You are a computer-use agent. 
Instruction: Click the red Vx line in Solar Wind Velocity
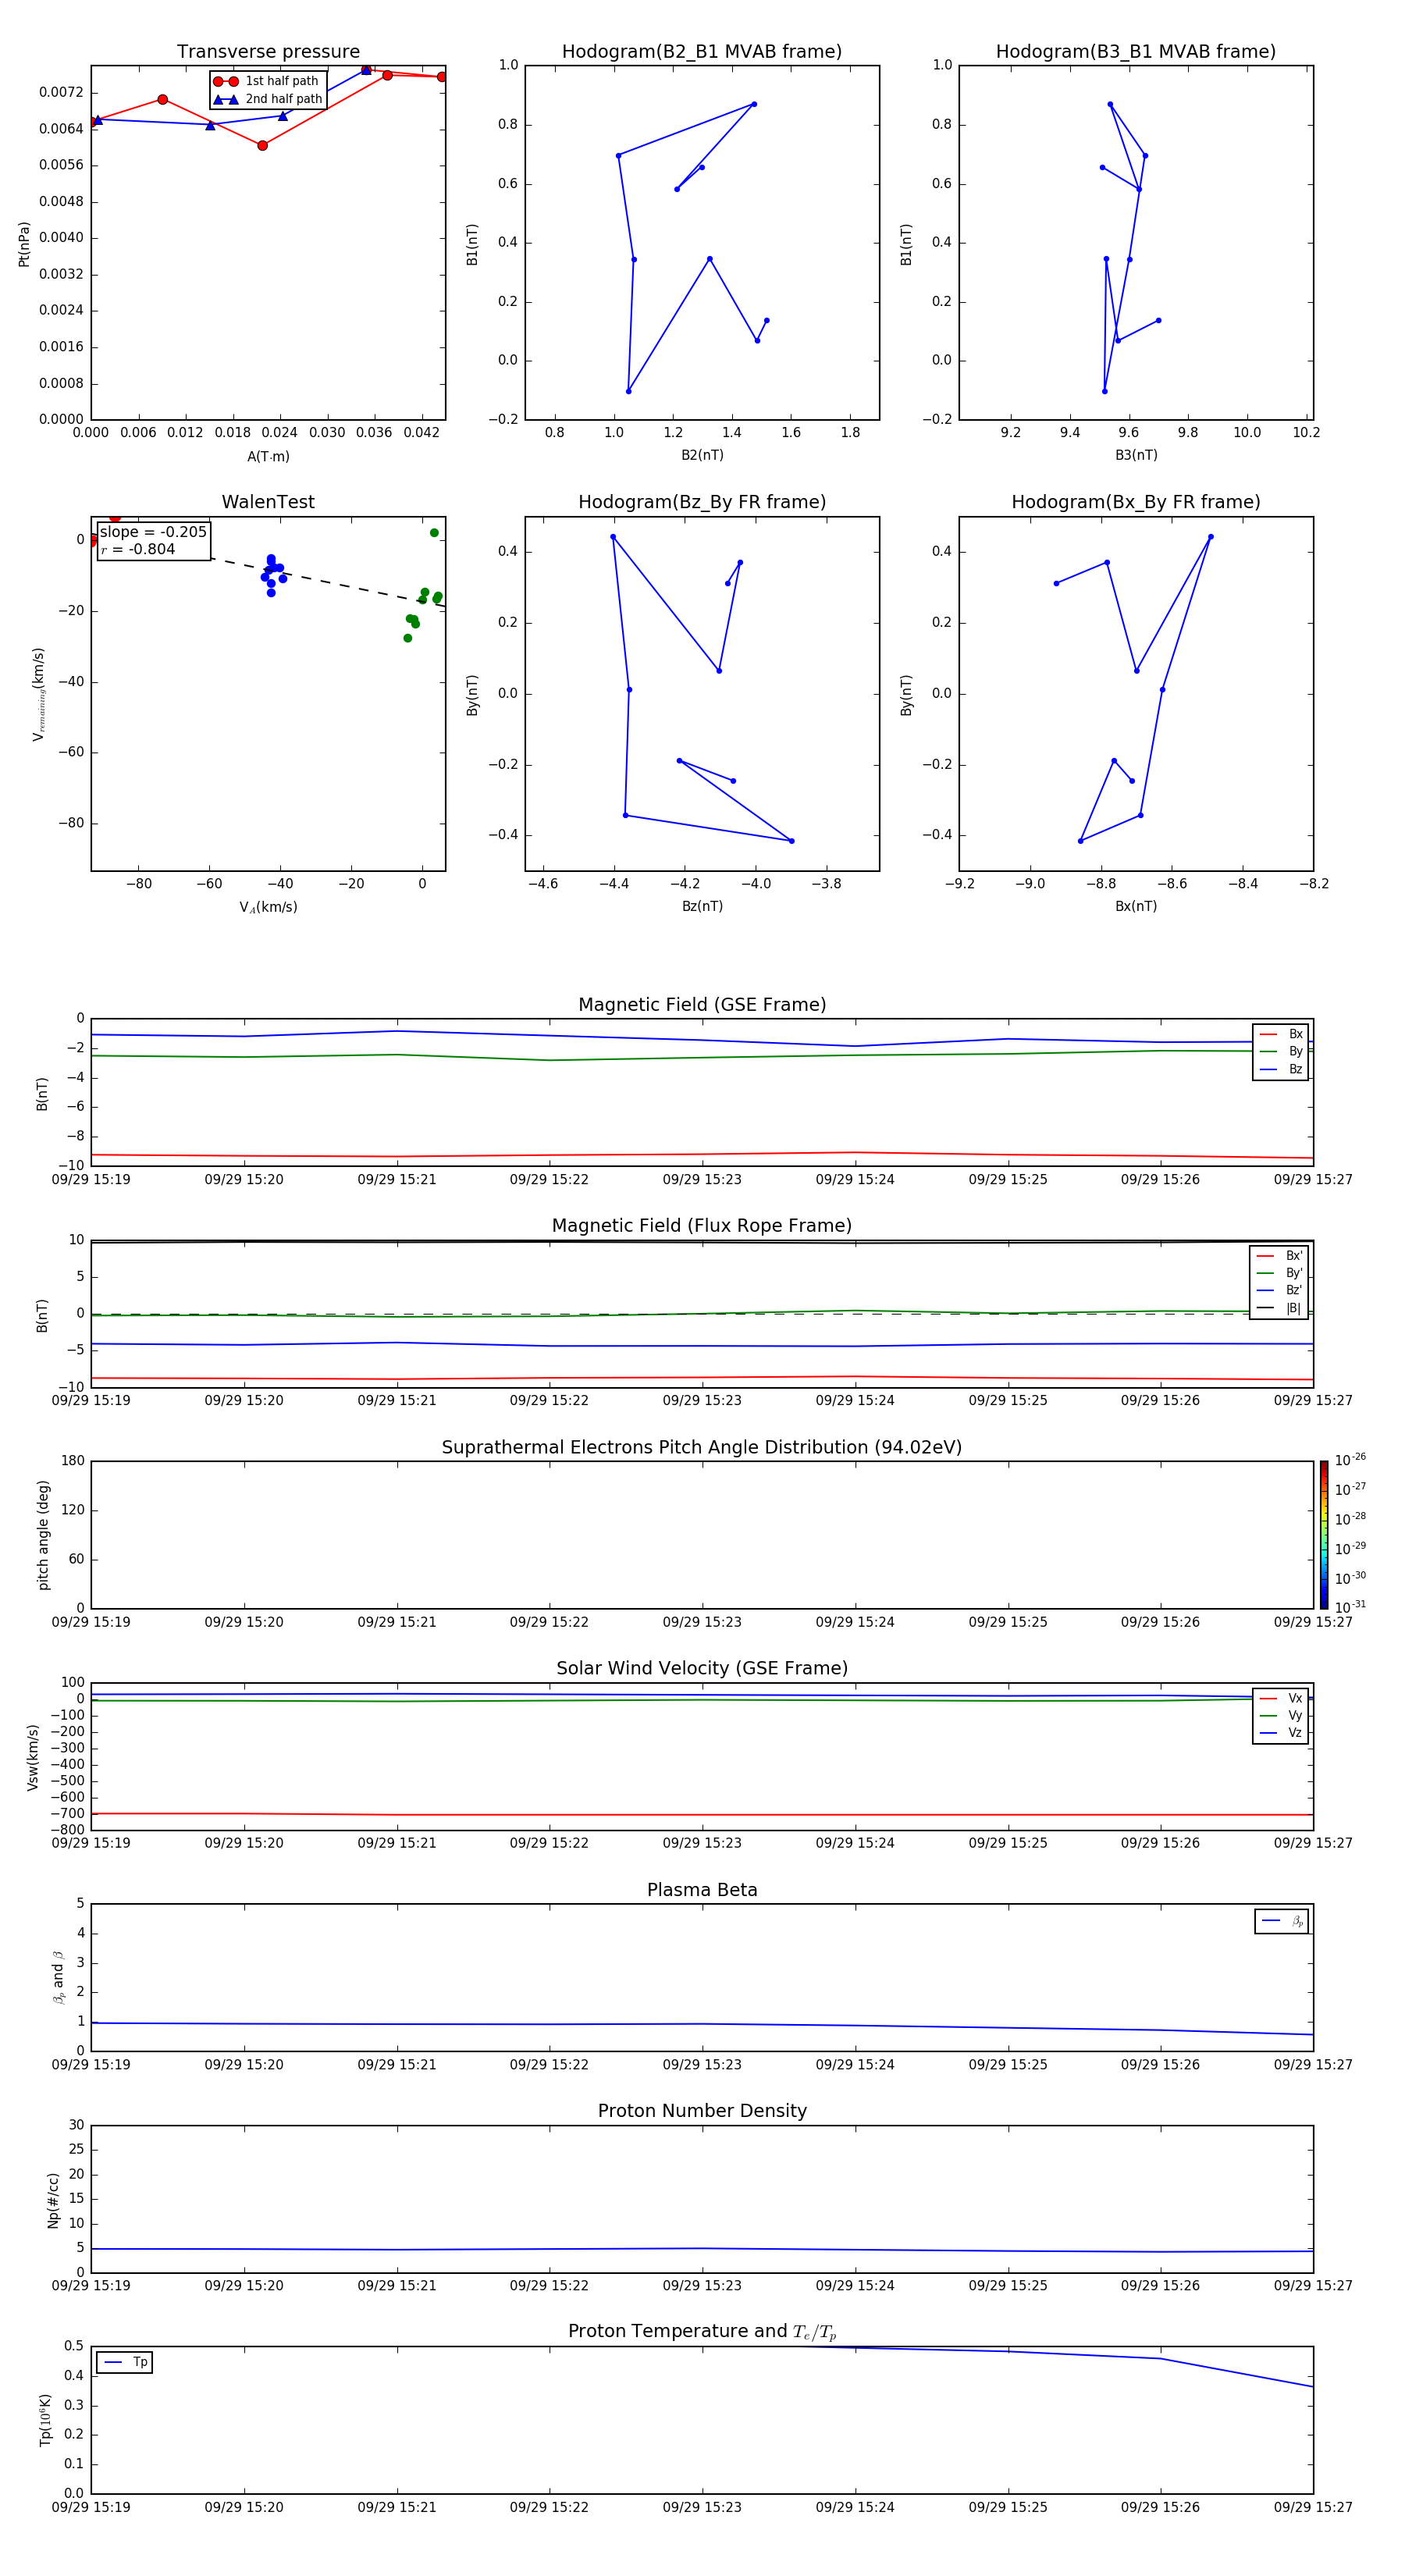tap(702, 1814)
